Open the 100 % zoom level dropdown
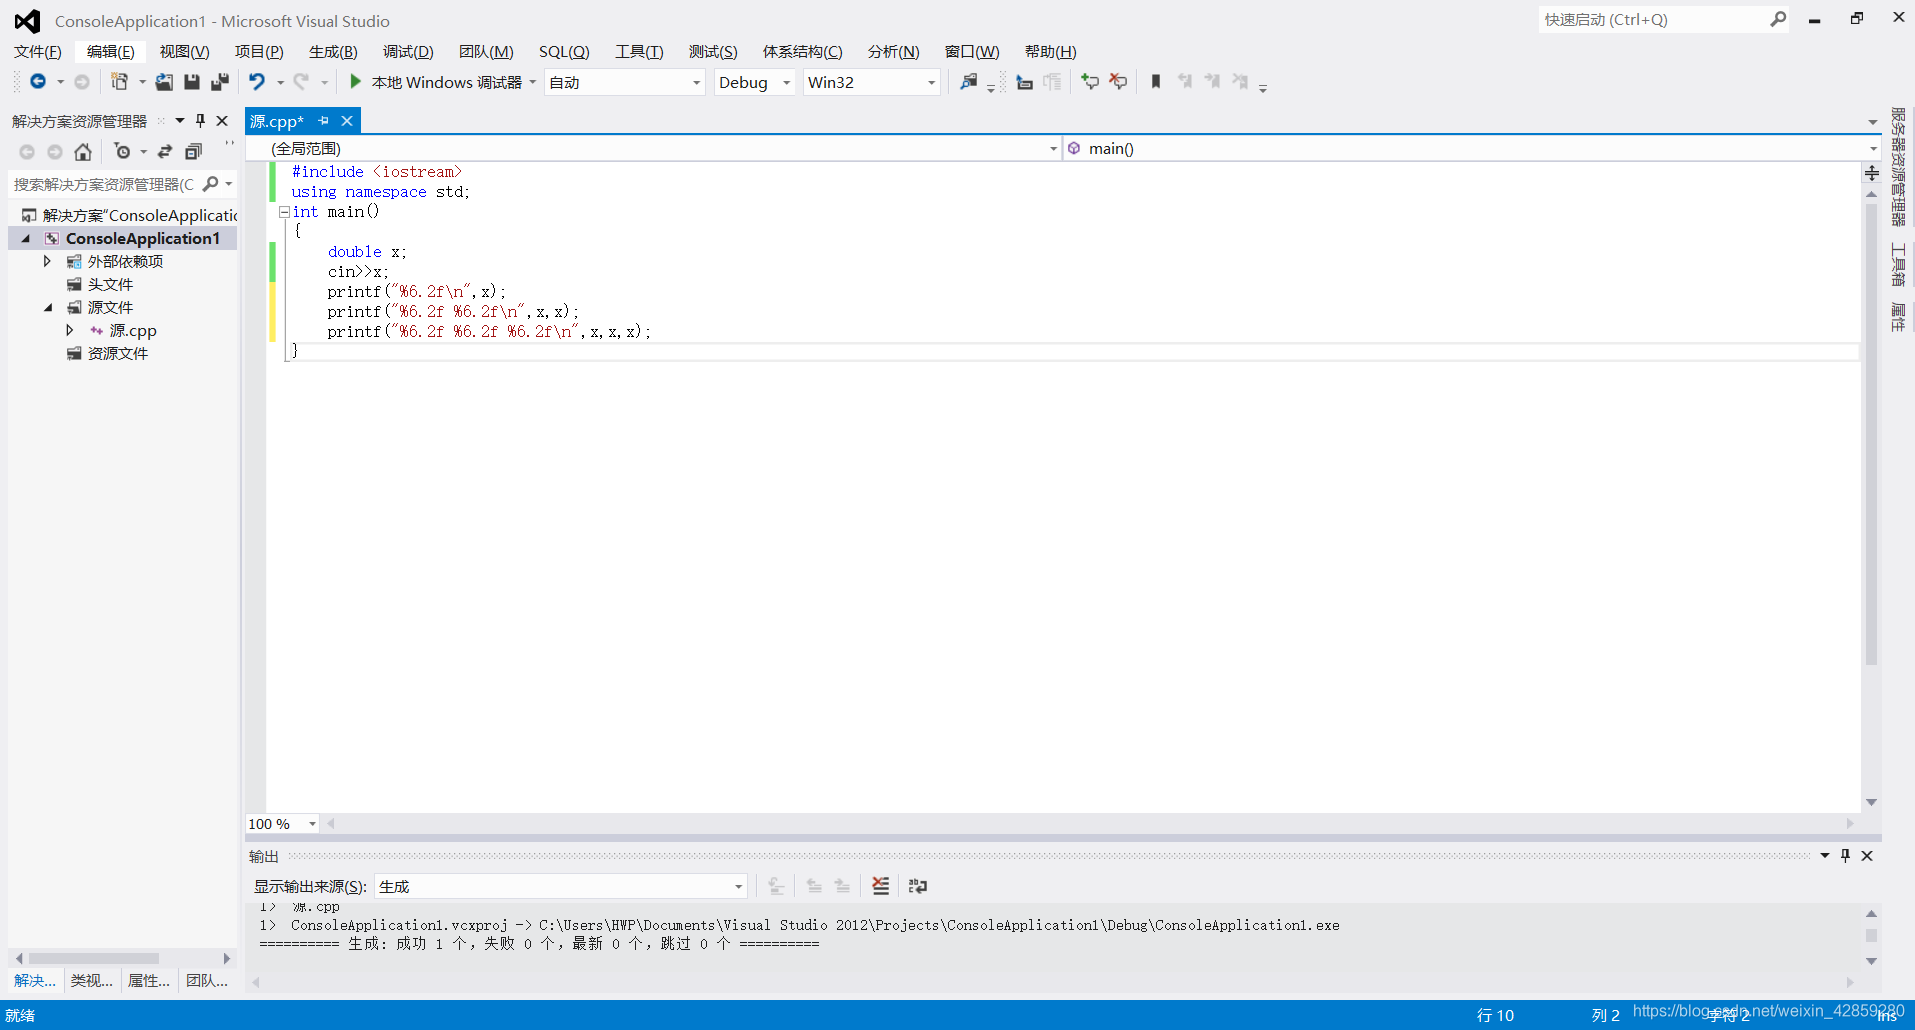Screen dimensions: 1915x1030 [312, 824]
